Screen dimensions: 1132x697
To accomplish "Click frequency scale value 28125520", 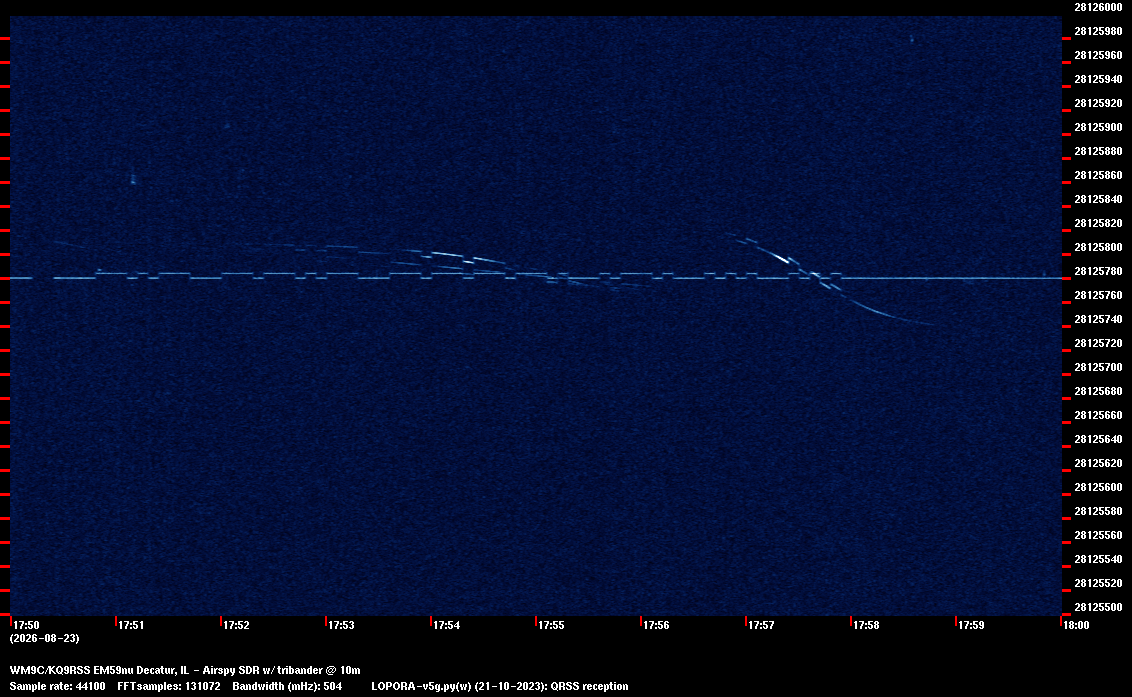I will point(1098,583).
